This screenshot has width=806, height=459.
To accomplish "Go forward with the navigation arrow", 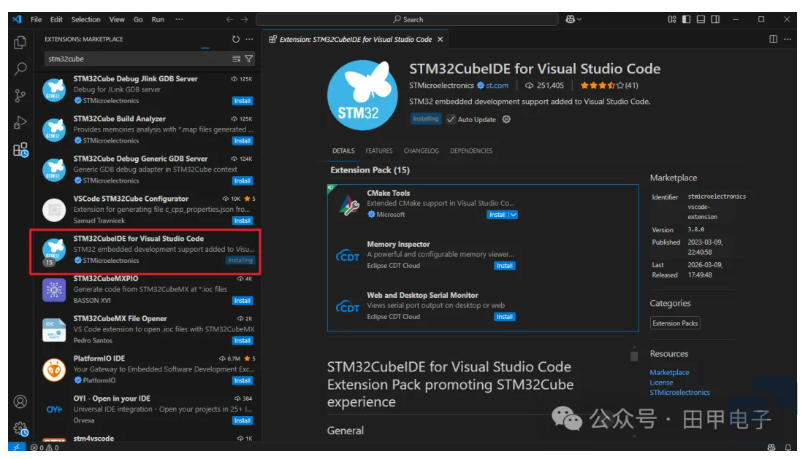I will [x=245, y=20].
